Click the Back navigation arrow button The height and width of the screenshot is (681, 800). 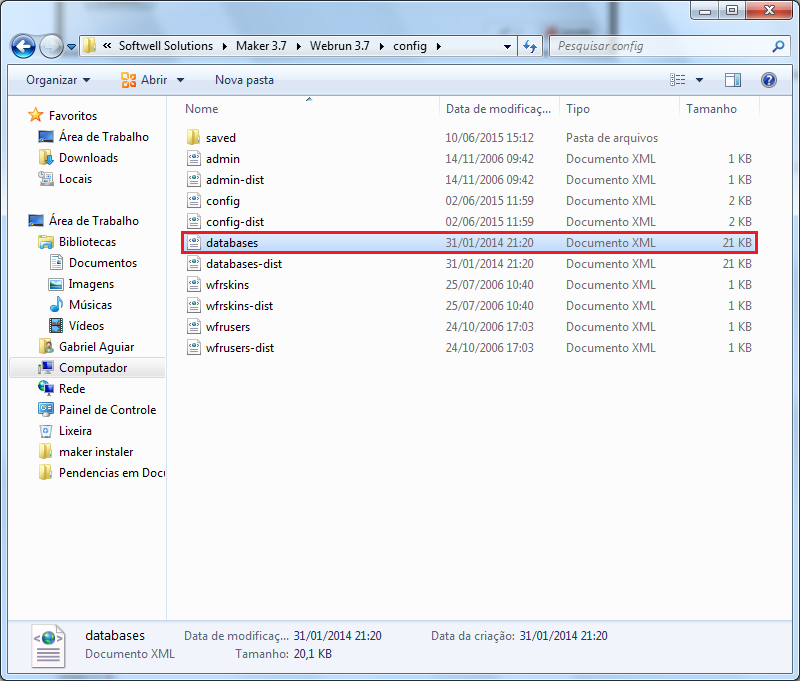point(23,46)
